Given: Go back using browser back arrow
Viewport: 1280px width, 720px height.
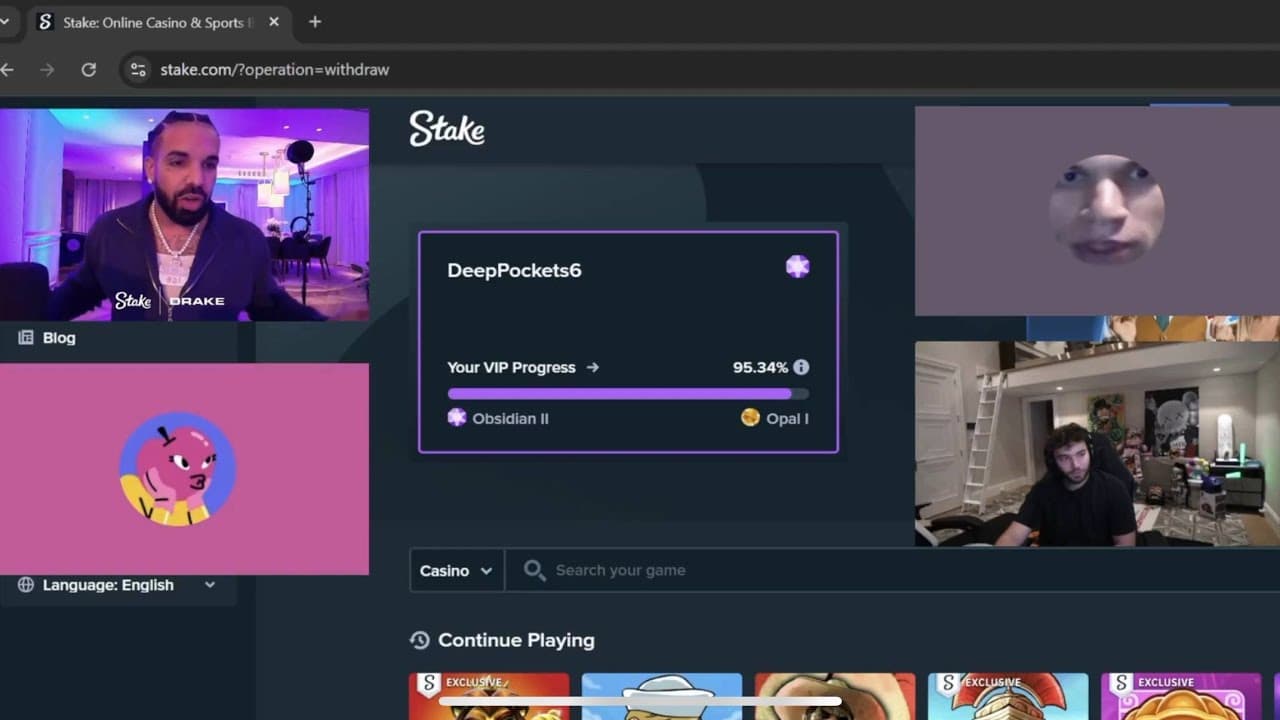Looking at the screenshot, I should coord(7,69).
